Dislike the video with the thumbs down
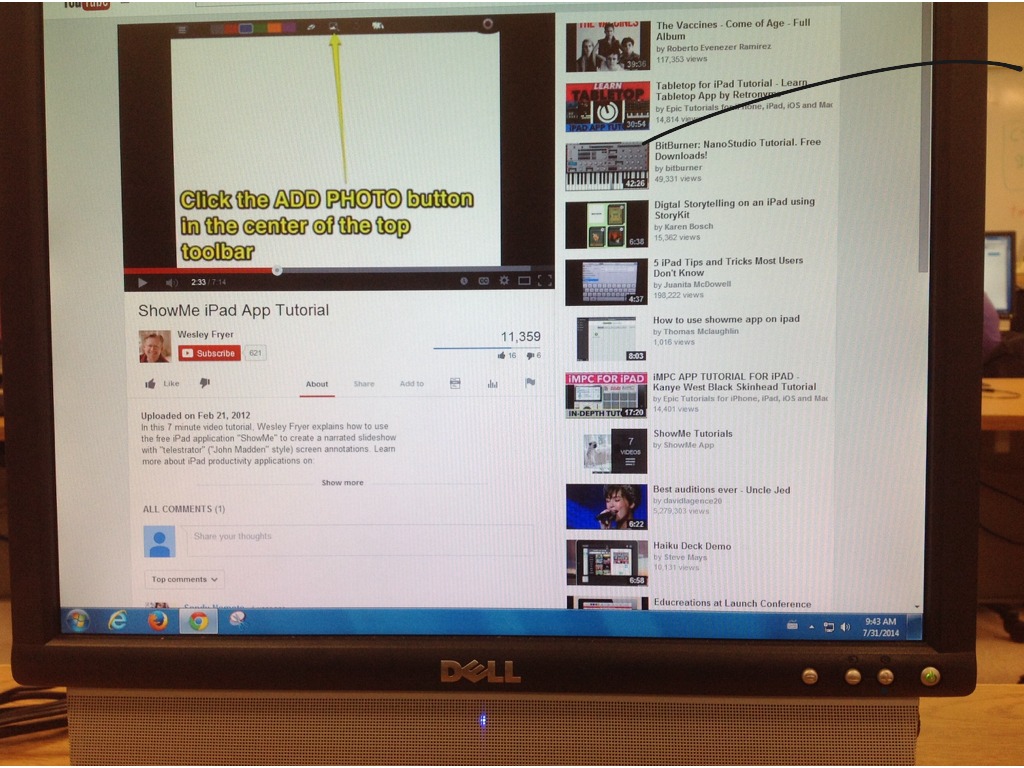This screenshot has width=1024, height=768. (204, 383)
